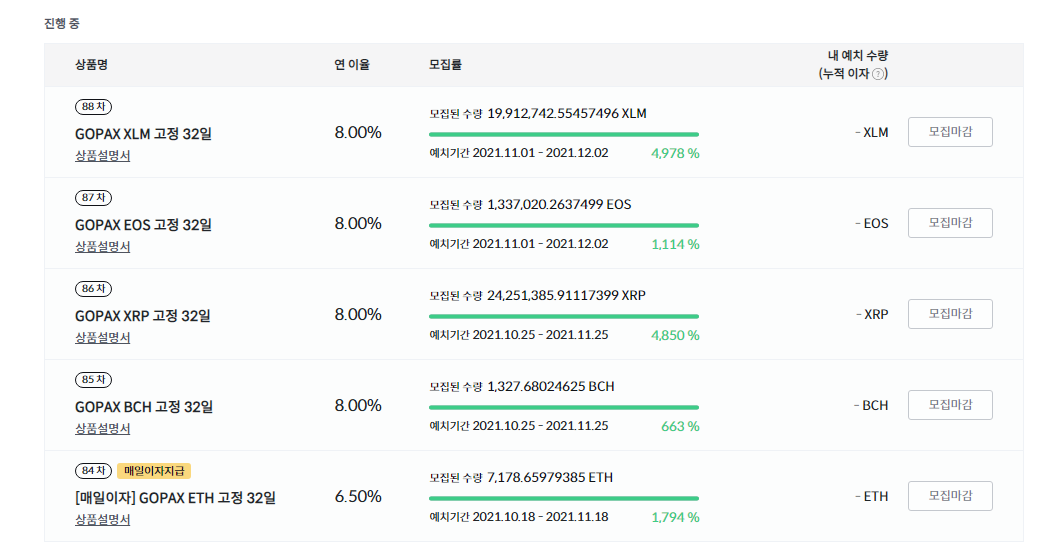The image size is (1064, 558).
Task: Click product name GOPAX XLM 고정 32일
Action: (x=143, y=134)
